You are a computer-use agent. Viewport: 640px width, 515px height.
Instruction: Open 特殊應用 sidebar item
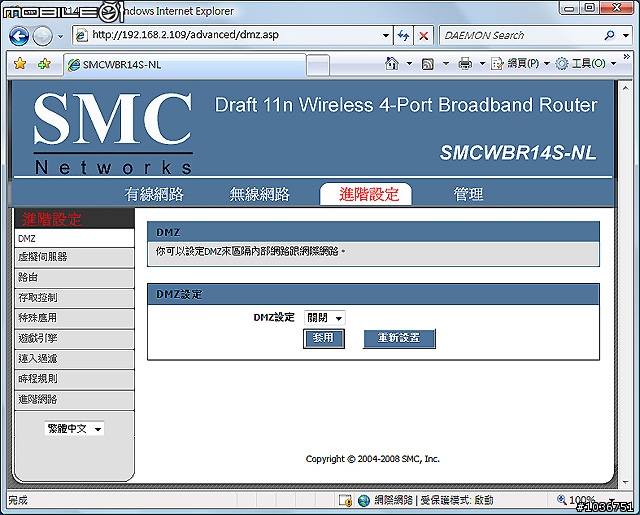pos(74,318)
